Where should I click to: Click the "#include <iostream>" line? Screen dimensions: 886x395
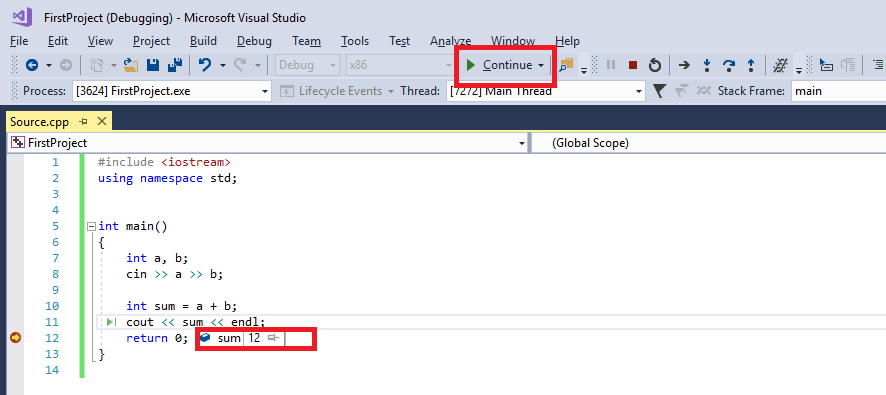pyautogui.click(x=164, y=163)
